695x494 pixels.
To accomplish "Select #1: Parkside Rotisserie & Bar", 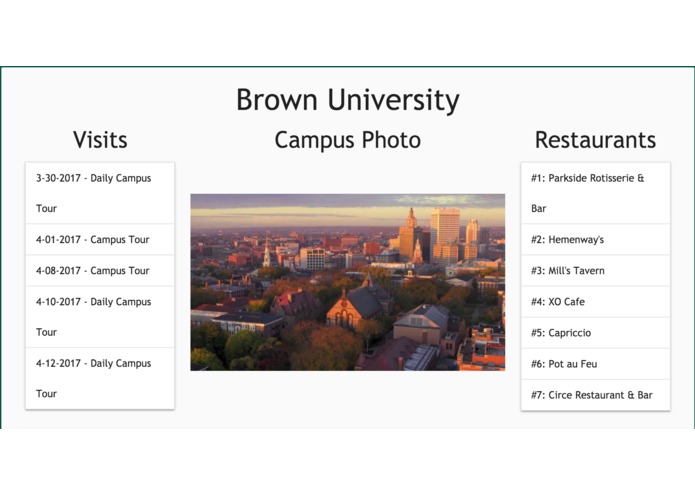I will 595,193.
